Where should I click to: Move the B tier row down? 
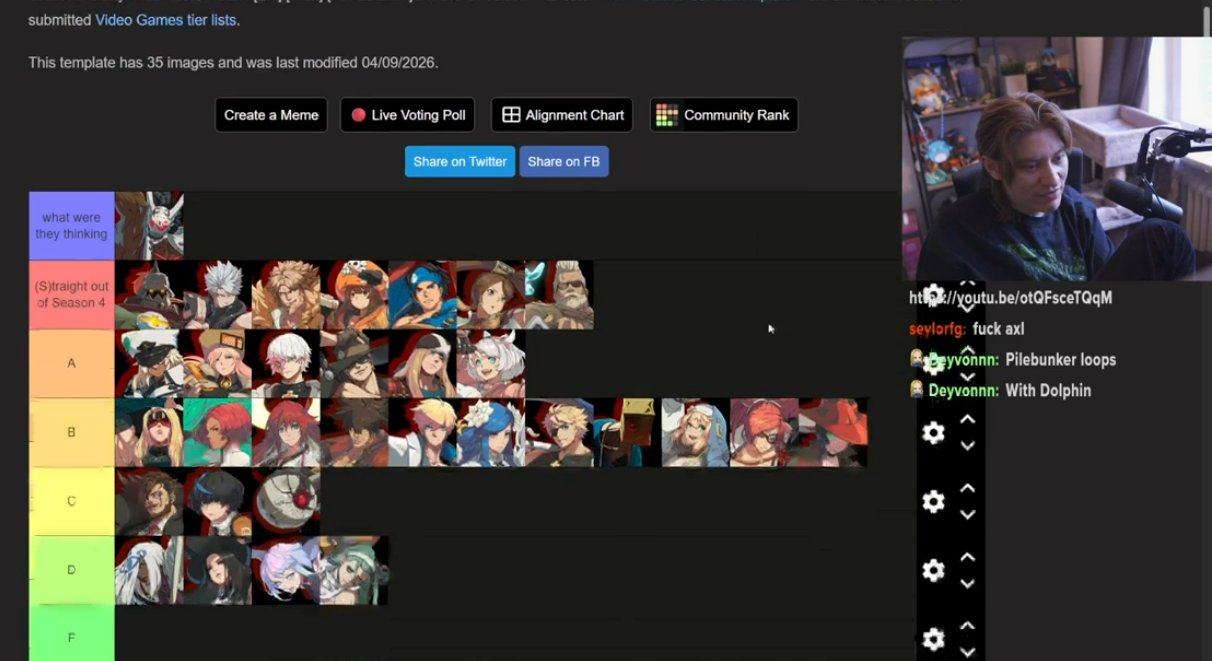point(967,446)
